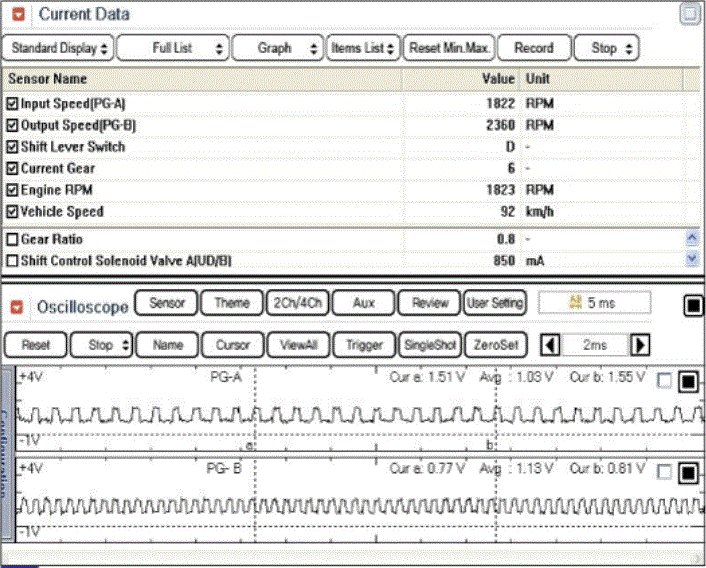
Task: Uncheck the Input Speed(PG-A) checkbox
Action: pos(12,103)
